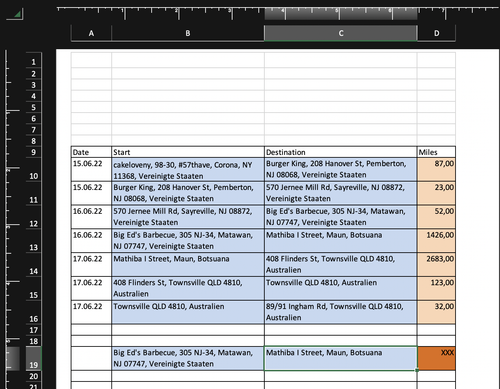This screenshot has width=500, height=389.
Task: Click start cell Big Ed's Barbecue in row 13
Action: coord(188,241)
